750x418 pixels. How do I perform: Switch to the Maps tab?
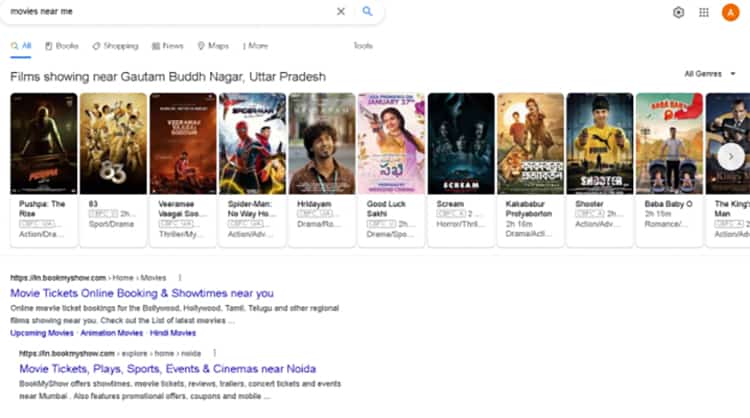(x=213, y=46)
